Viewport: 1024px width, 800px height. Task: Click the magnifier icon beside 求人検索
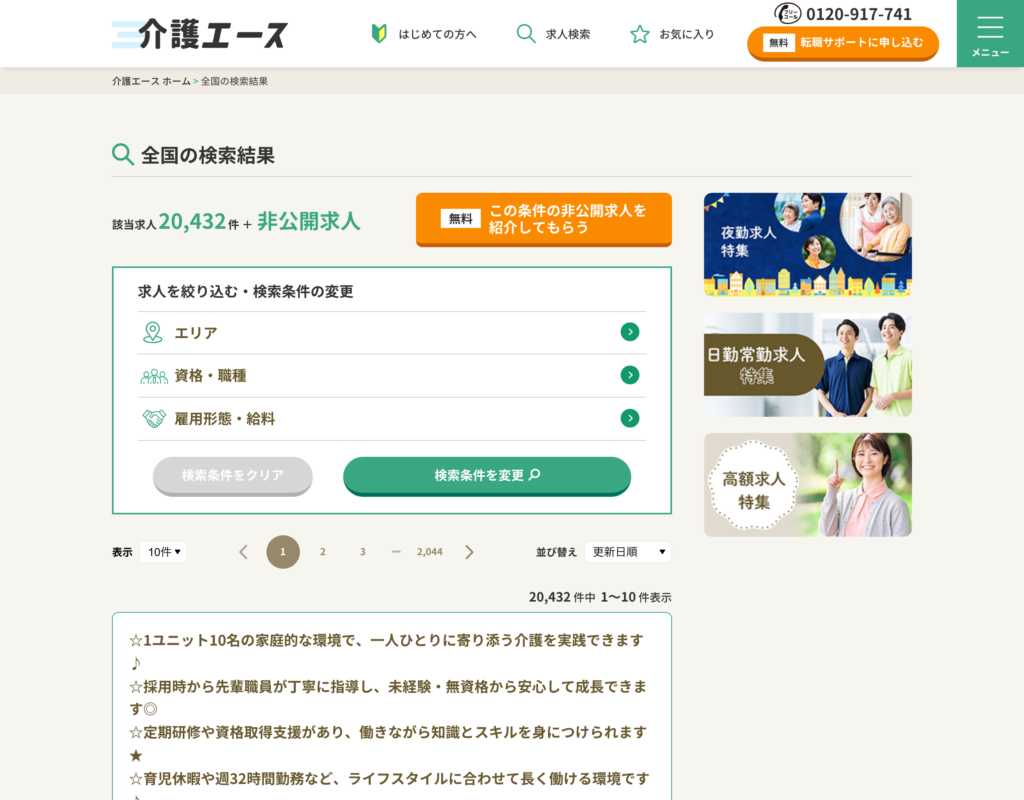click(x=526, y=33)
